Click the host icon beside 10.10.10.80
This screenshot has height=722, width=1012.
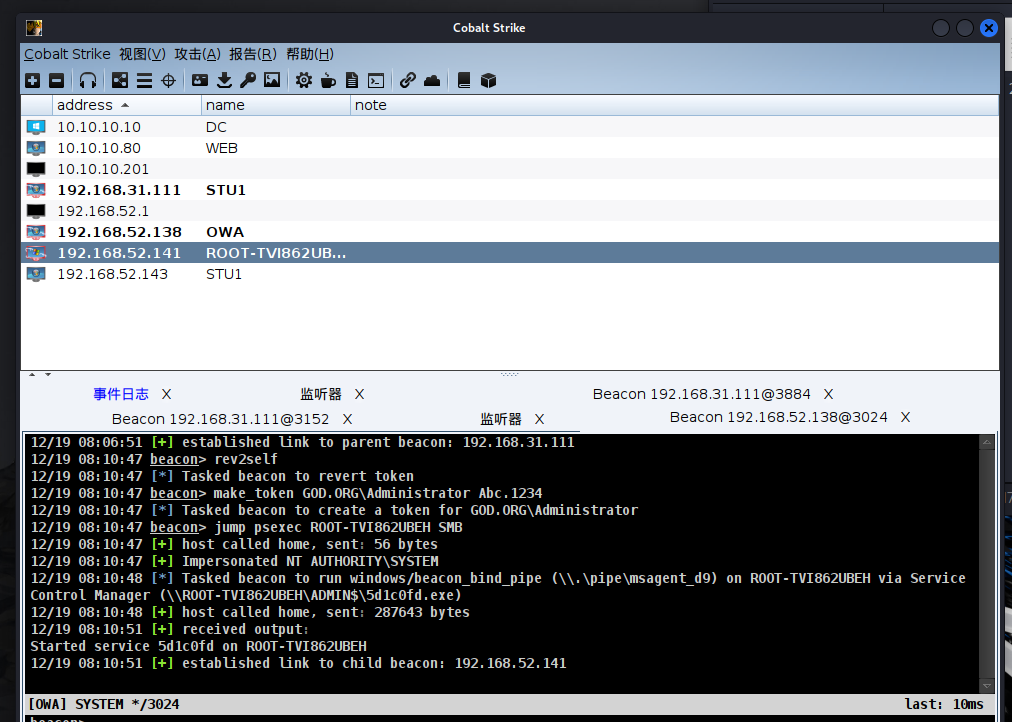(36, 148)
